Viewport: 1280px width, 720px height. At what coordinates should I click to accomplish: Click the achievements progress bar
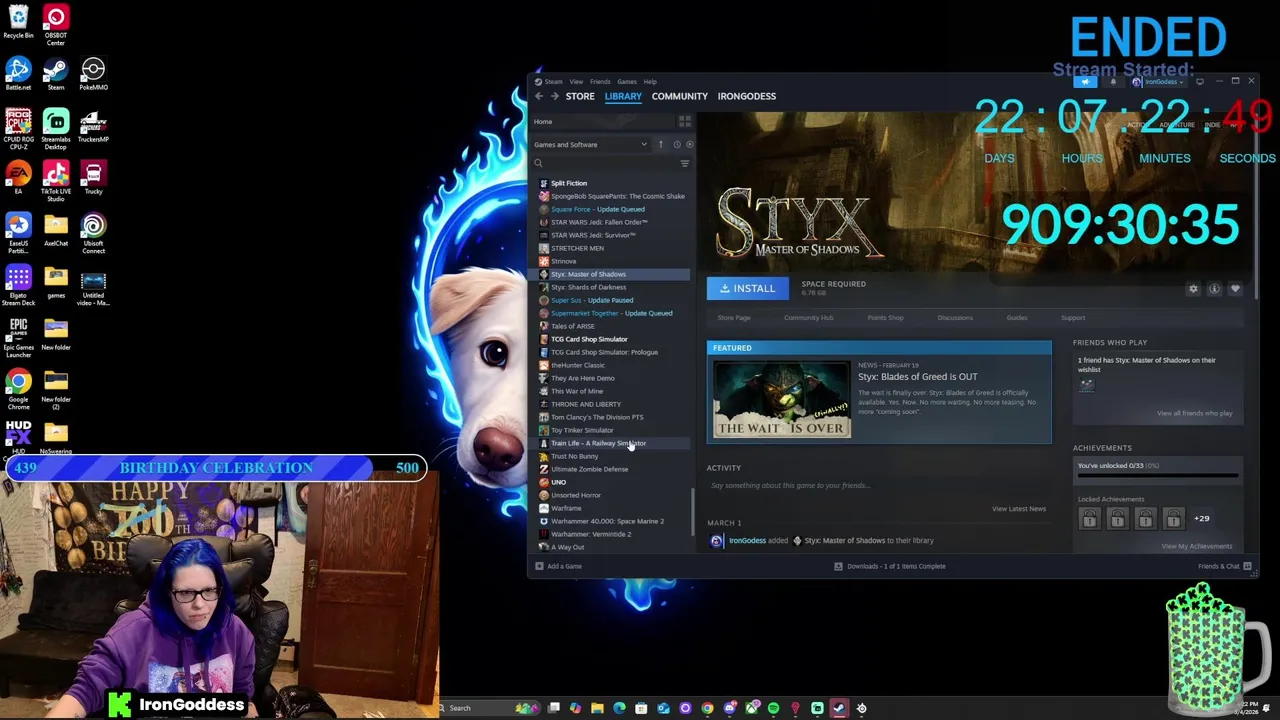pyautogui.click(x=1158, y=475)
